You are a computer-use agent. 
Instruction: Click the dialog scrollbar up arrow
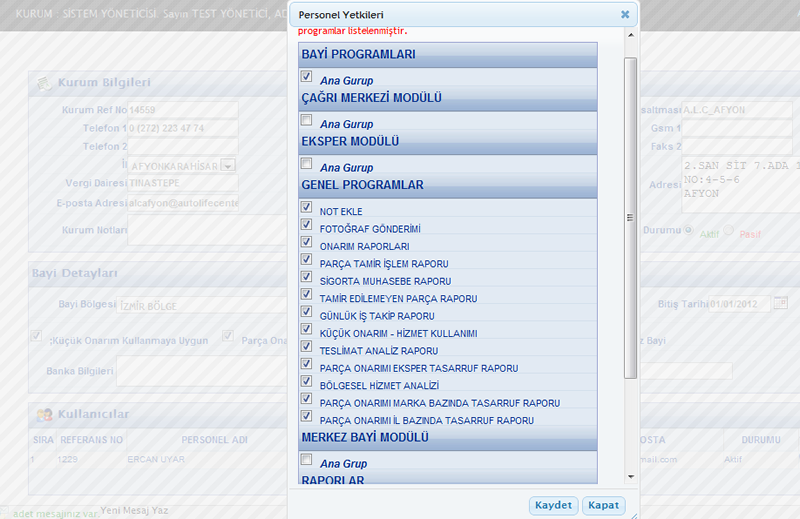click(630, 35)
